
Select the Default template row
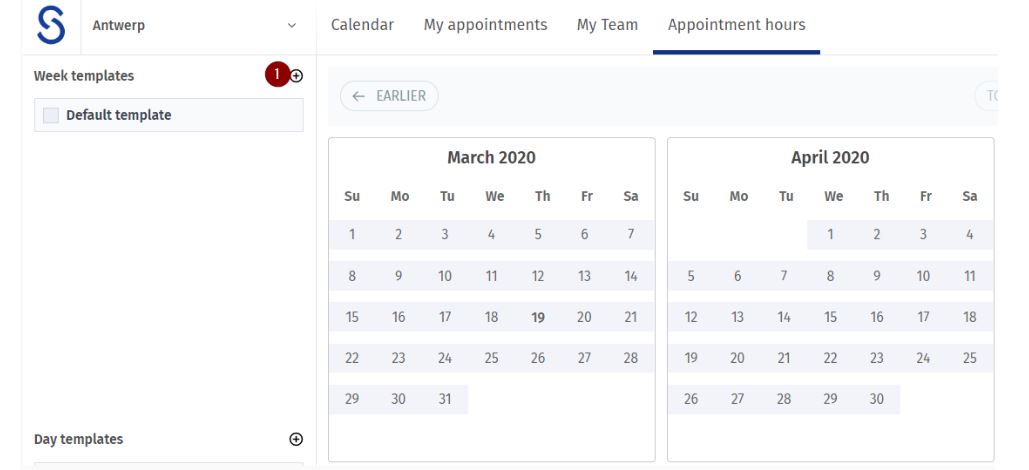coord(169,115)
